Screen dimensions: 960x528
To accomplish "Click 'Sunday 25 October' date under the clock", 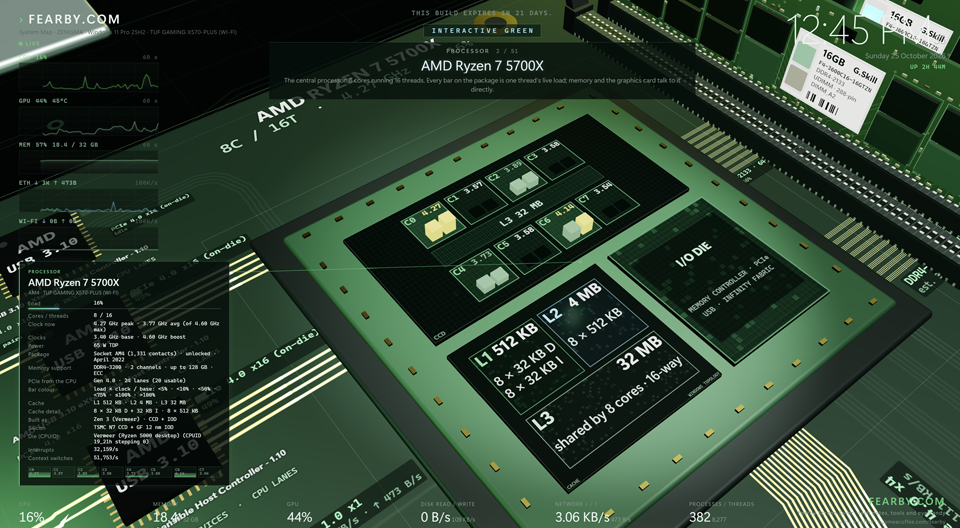I will (905, 56).
